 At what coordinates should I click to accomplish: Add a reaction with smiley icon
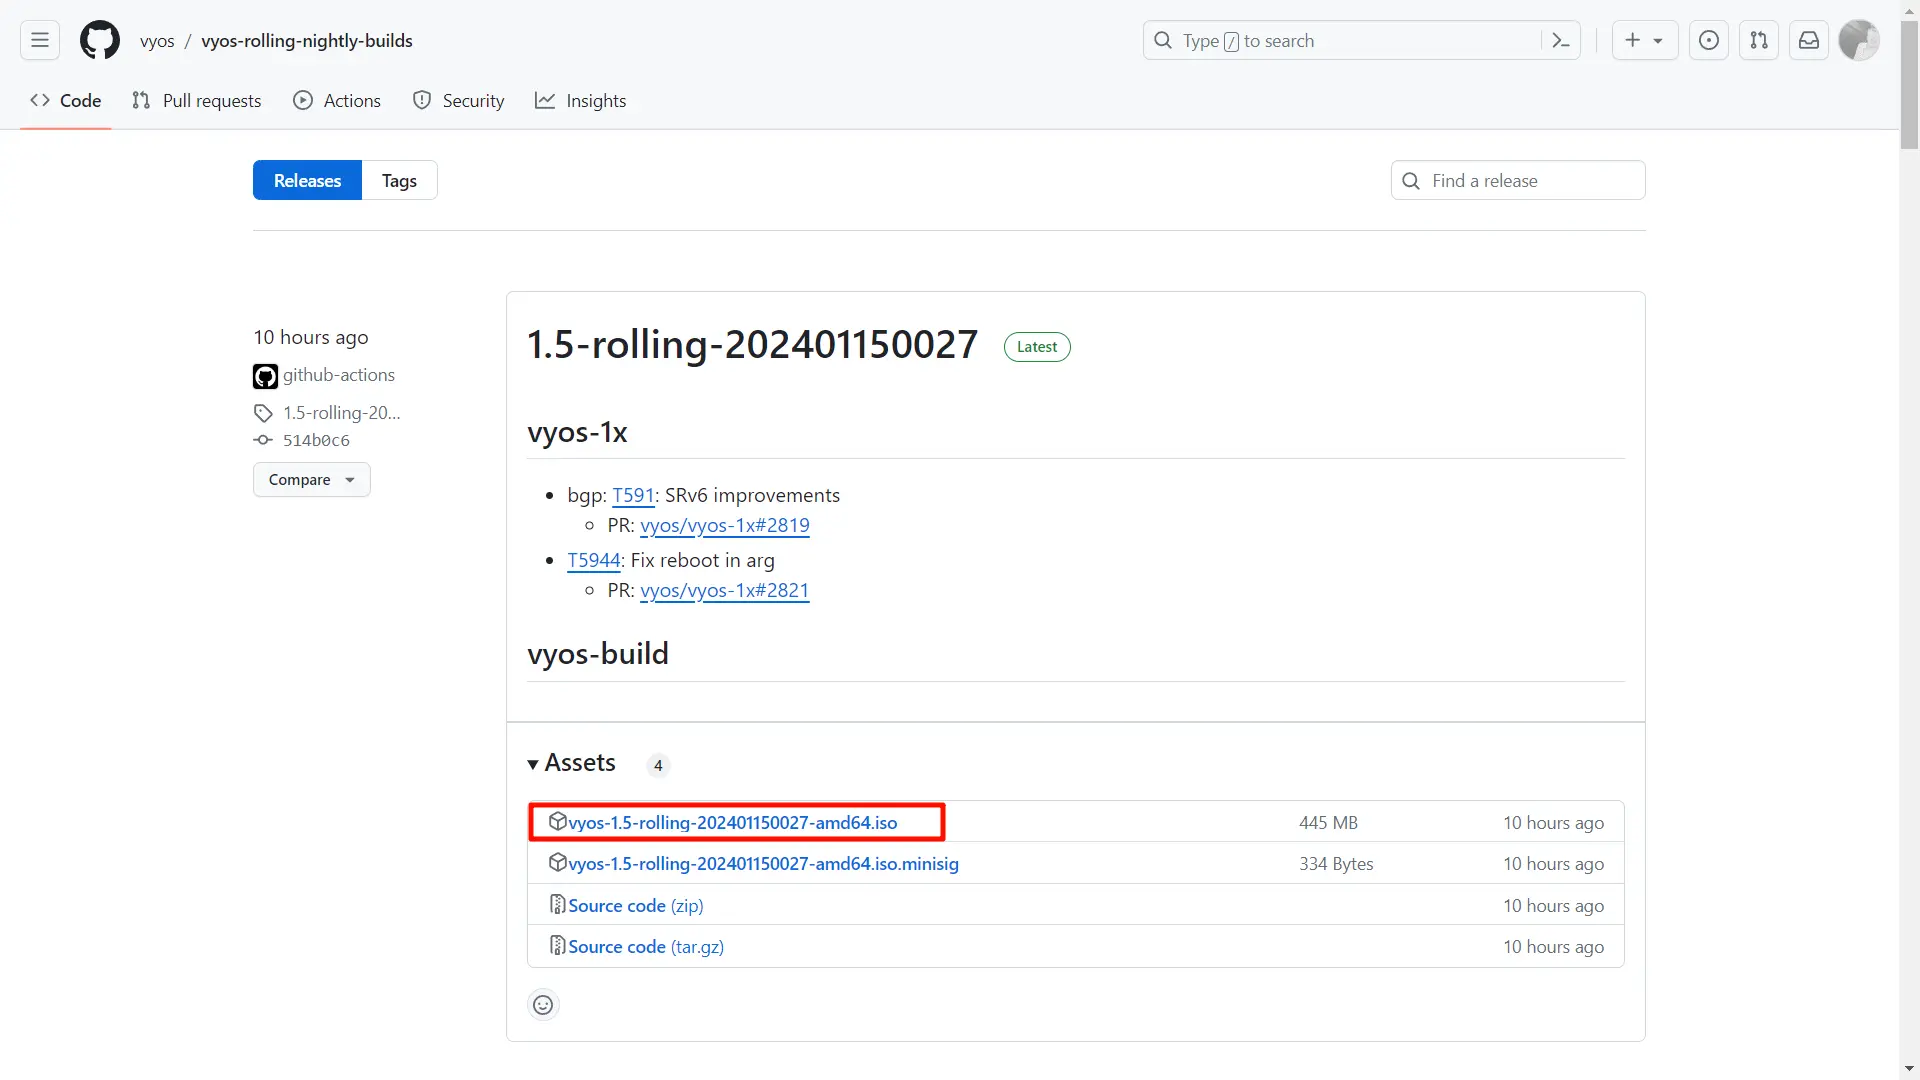tap(543, 1005)
